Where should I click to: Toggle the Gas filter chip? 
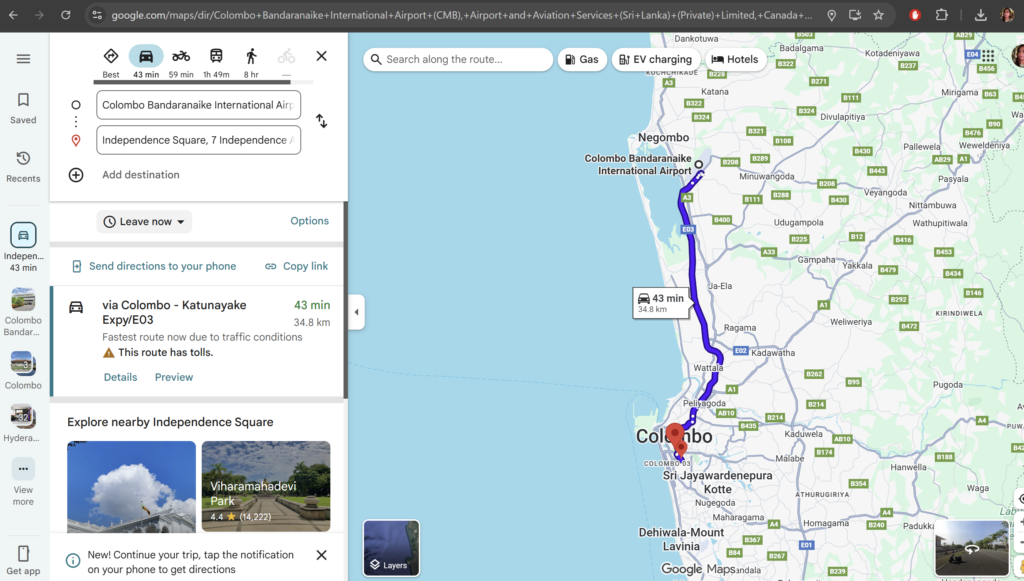click(x=582, y=60)
